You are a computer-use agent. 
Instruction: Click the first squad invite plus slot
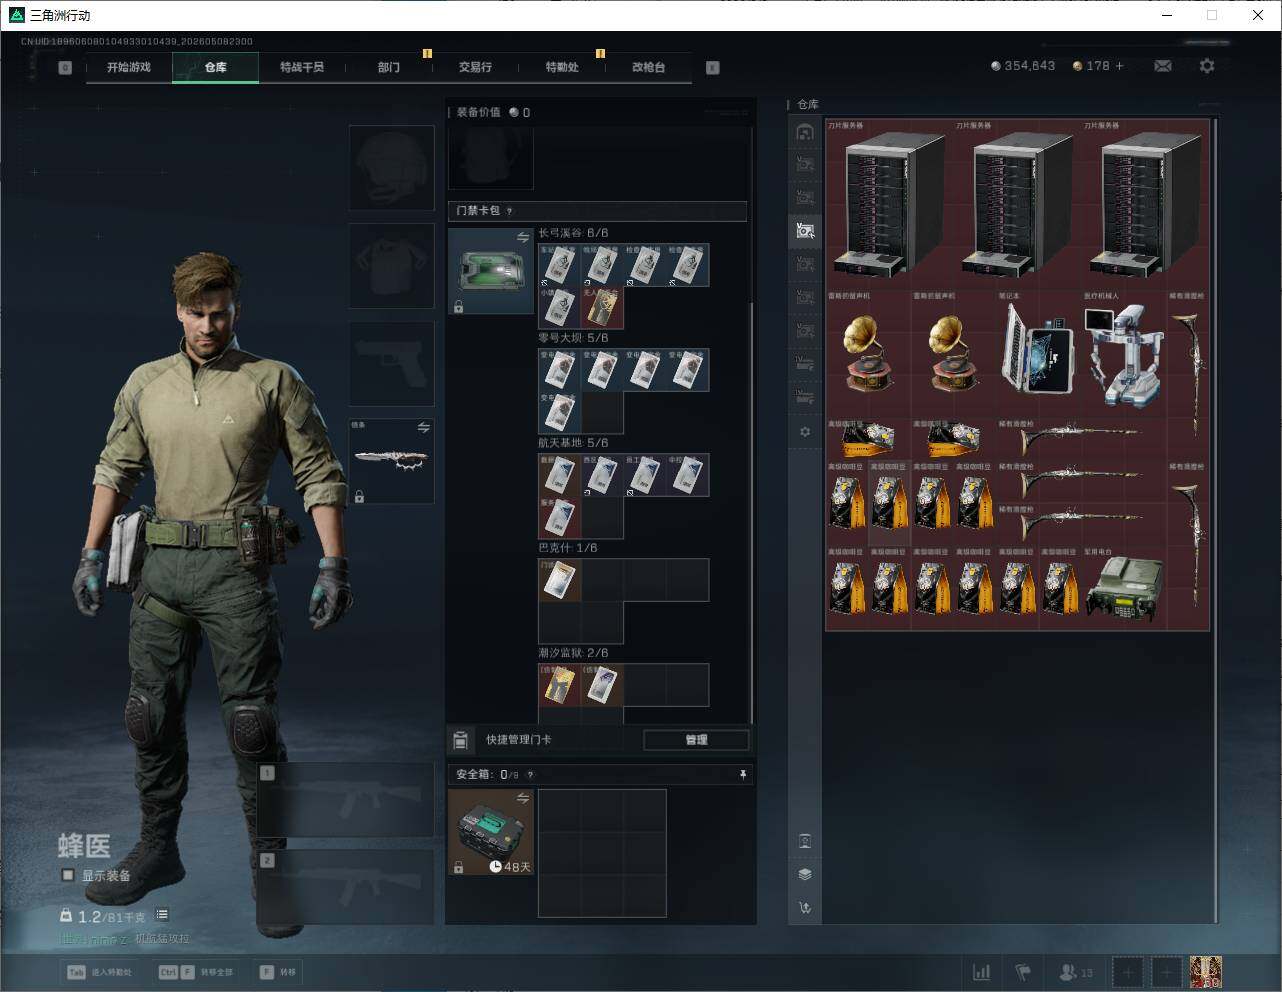click(1127, 972)
